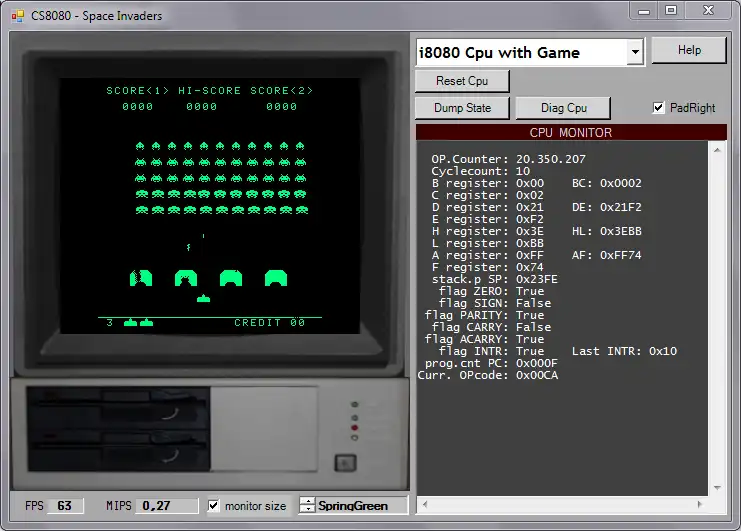Viewport: 741px width, 531px height.
Task: Click the prog.cnt PC: 0x000F line
Action: click(491, 363)
